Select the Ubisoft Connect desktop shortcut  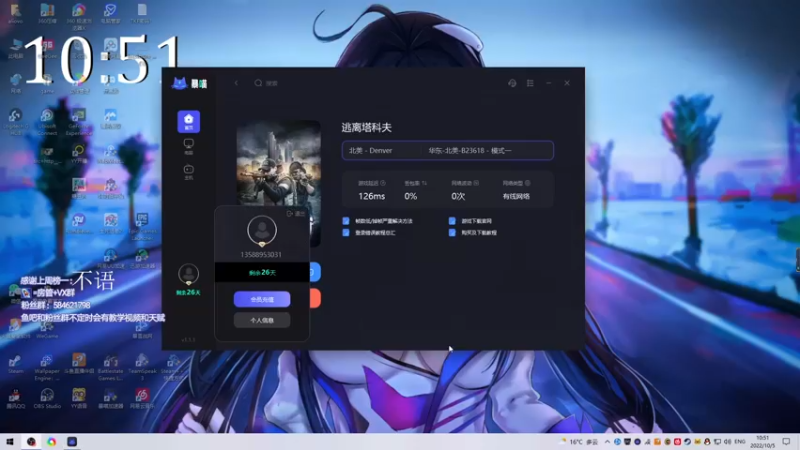point(47,122)
